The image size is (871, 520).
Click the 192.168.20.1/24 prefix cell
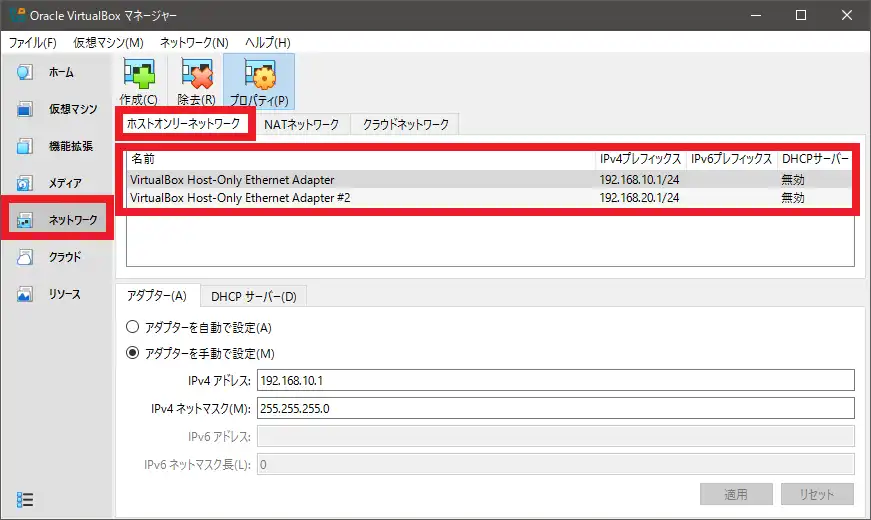click(639, 198)
